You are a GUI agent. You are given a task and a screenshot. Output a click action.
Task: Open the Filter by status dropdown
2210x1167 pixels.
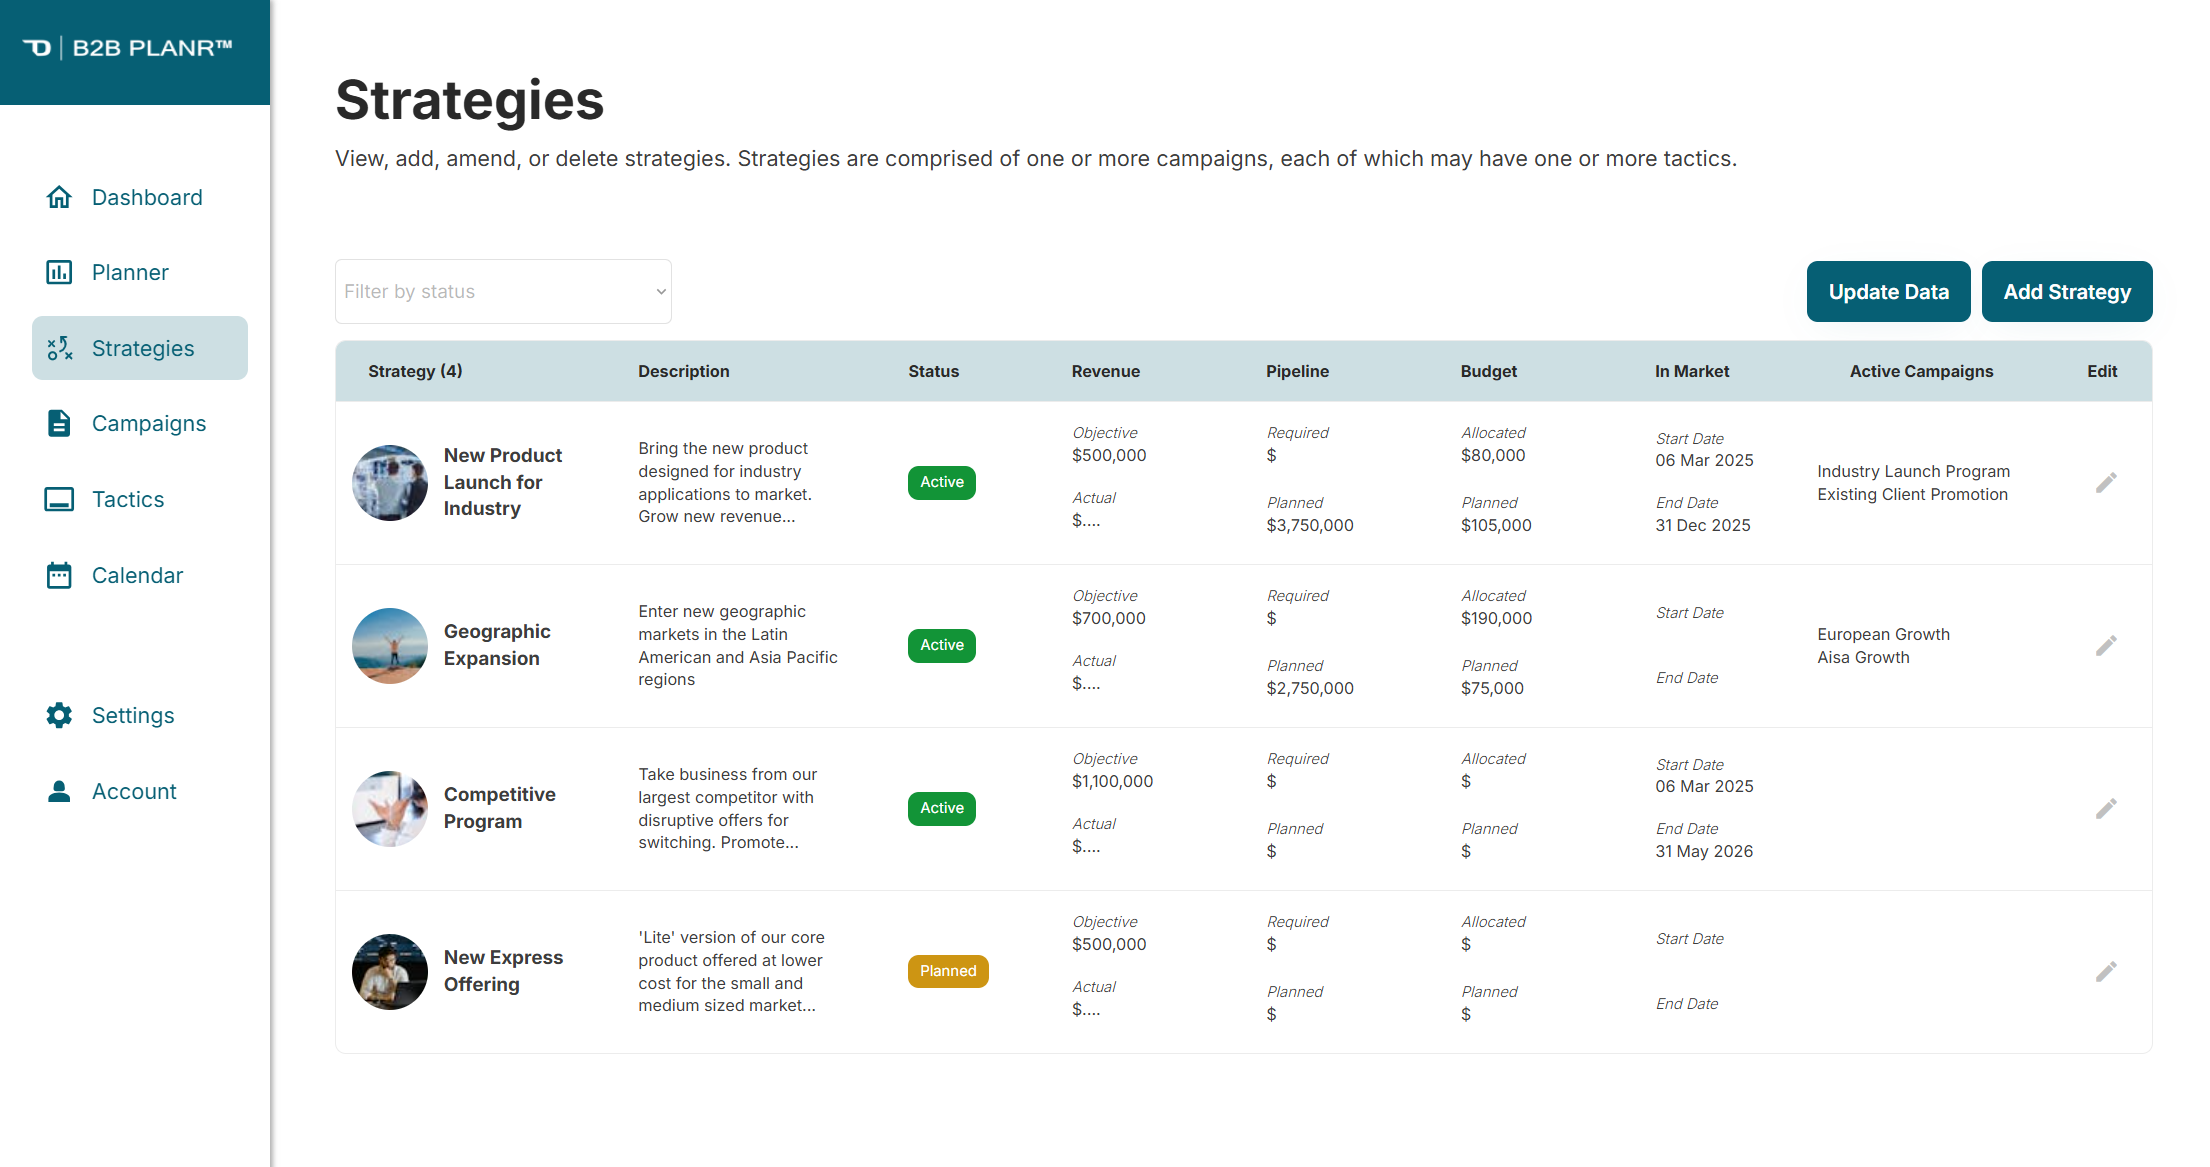pyautogui.click(x=503, y=291)
